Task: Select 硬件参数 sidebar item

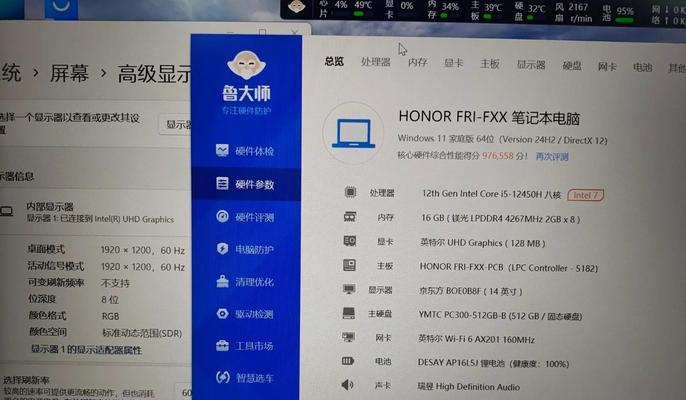Action: tap(246, 184)
